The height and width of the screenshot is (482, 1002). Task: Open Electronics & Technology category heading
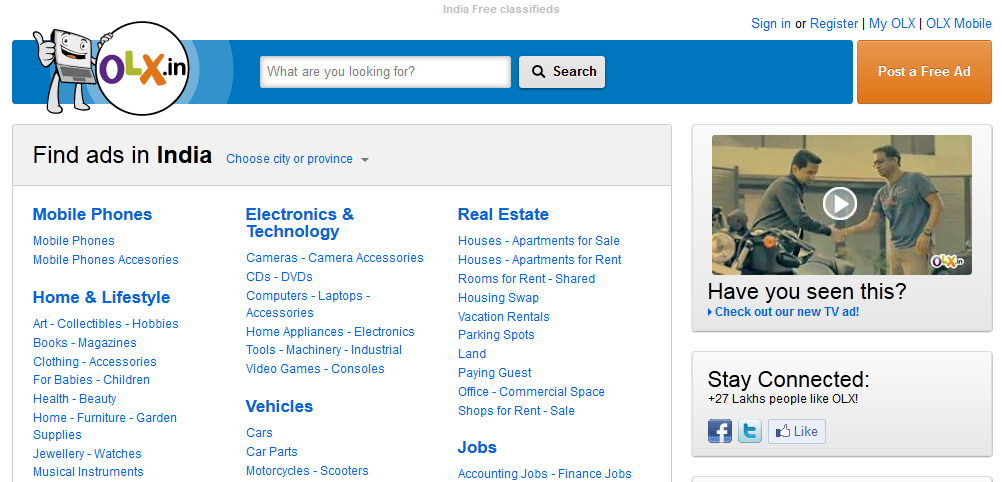299,222
